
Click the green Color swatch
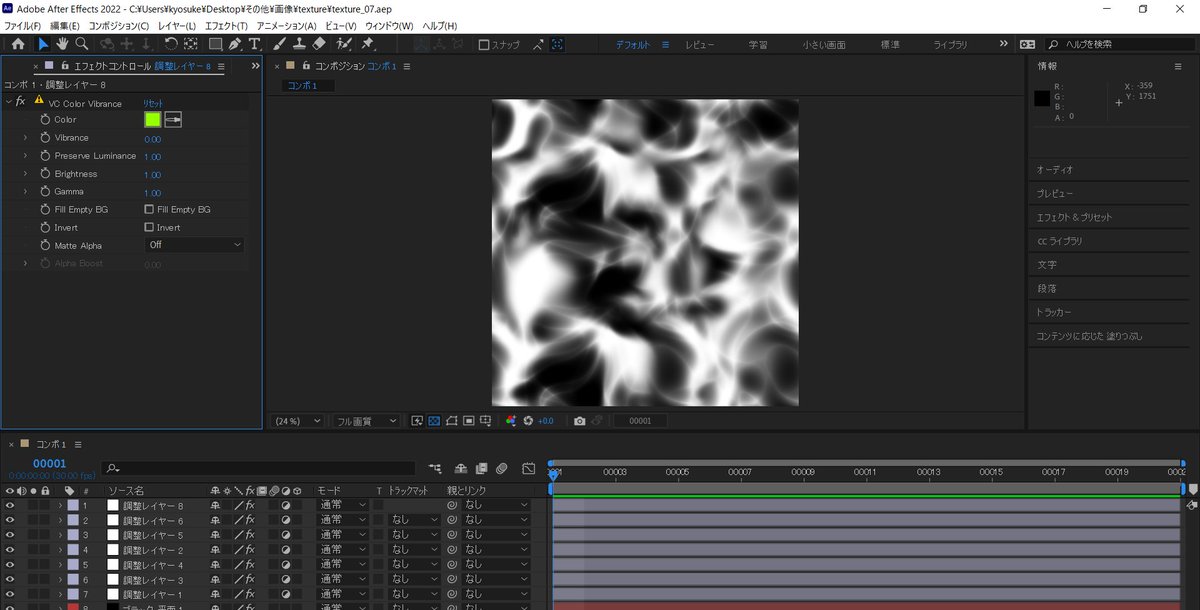pyautogui.click(x=152, y=119)
